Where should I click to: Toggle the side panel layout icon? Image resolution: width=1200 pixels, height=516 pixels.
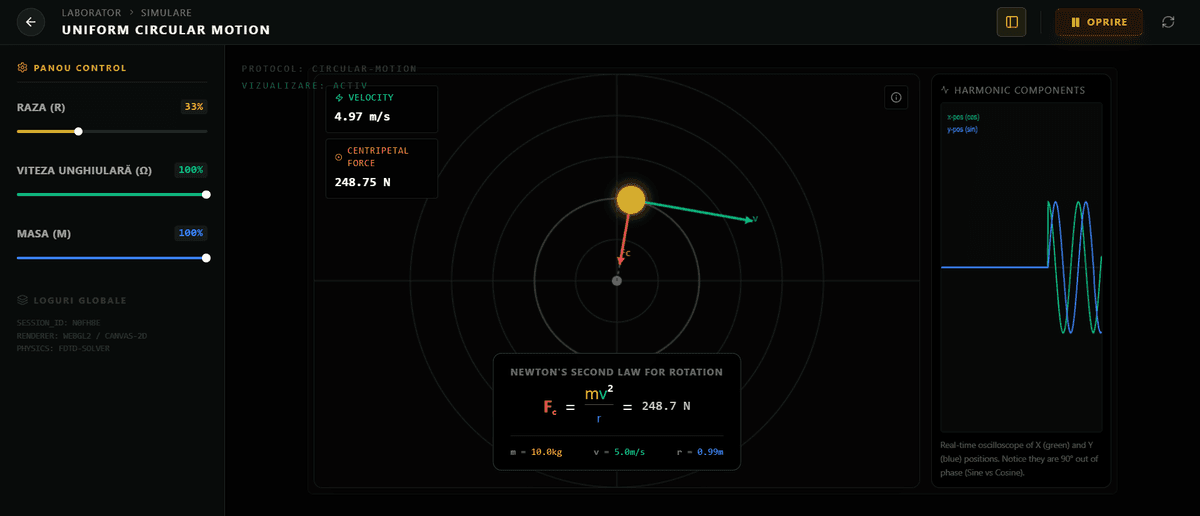tap(1011, 22)
